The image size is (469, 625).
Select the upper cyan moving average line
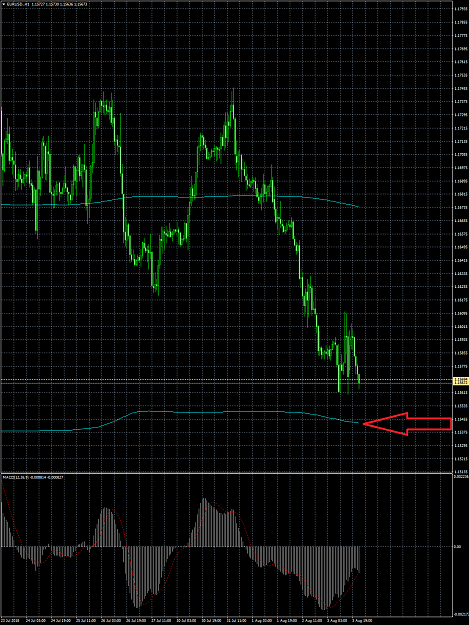[179, 198]
